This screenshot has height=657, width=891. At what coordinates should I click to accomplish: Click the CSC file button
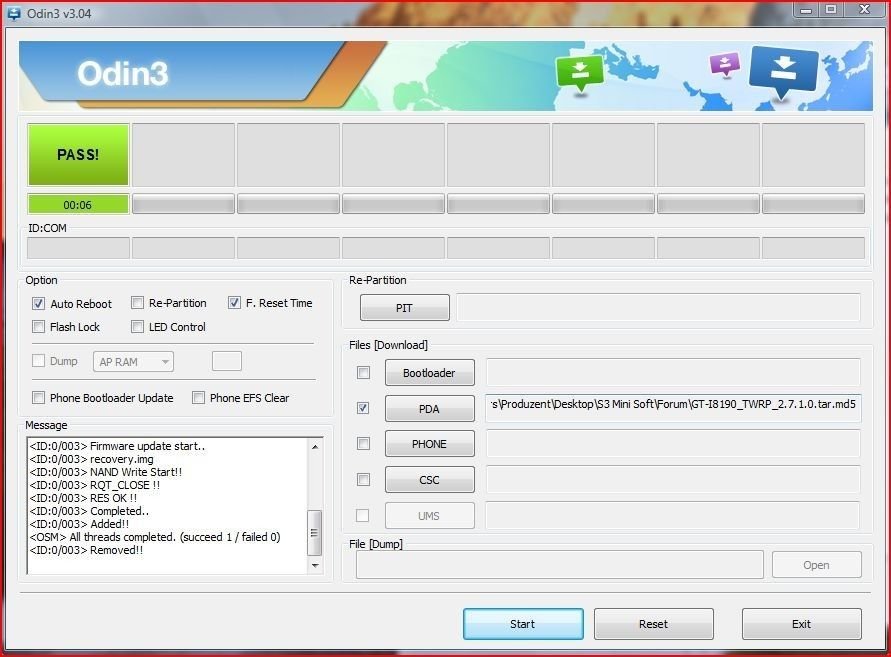coord(430,480)
